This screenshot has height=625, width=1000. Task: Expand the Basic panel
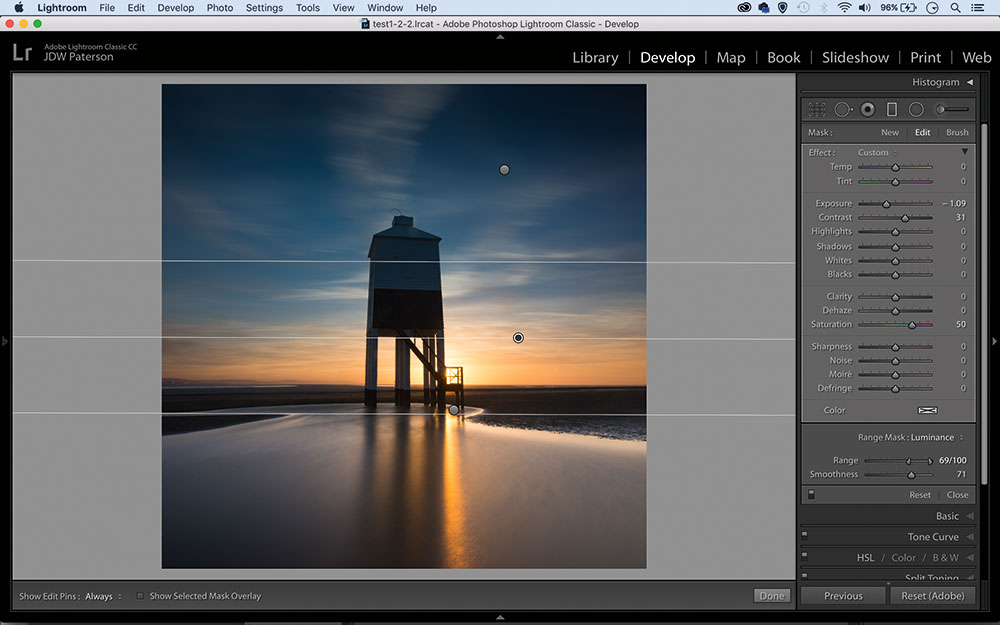(969, 516)
